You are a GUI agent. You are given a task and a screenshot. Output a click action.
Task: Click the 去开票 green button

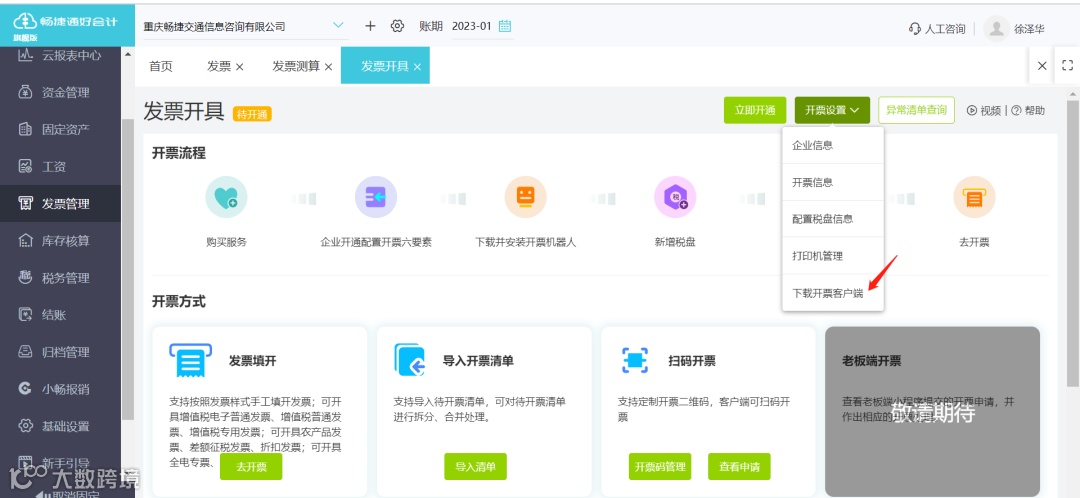[x=251, y=466]
